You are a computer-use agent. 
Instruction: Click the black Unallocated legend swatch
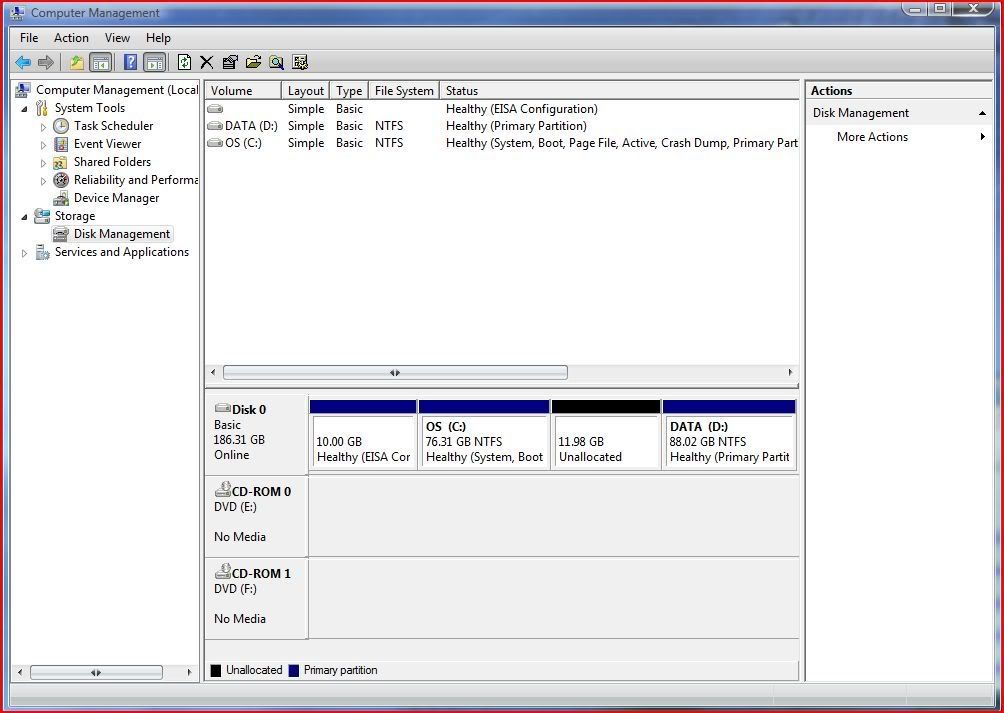pyautogui.click(x=216, y=670)
